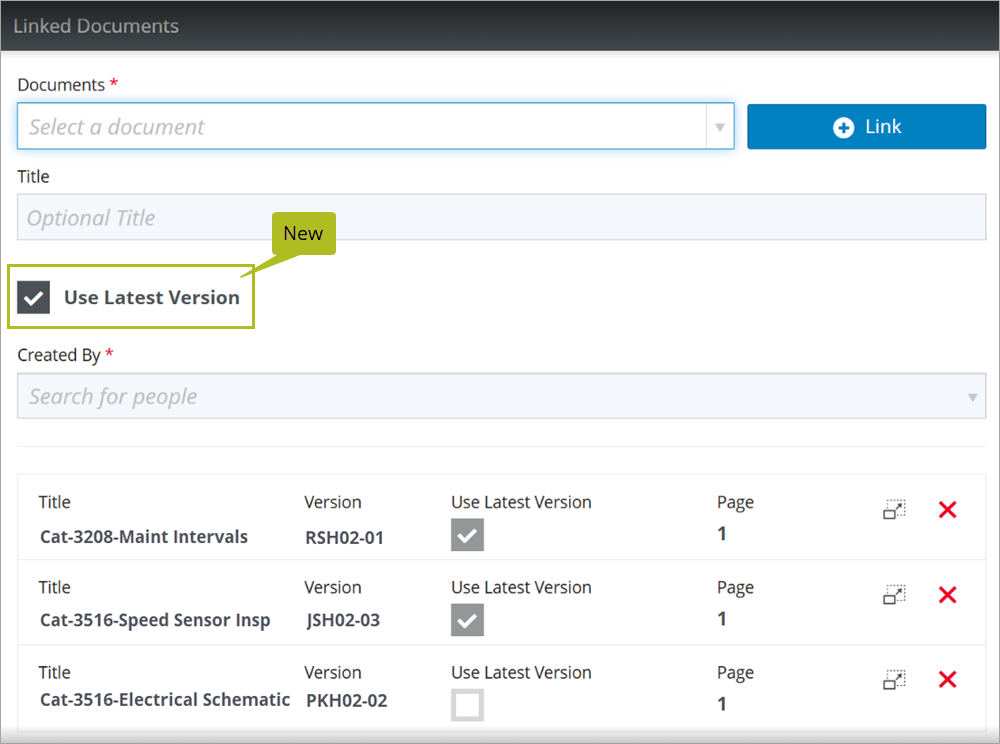Click the Linked Documents panel header
Image resolution: width=1000 pixels, height=744 pixels.
(x=500, y=26)
